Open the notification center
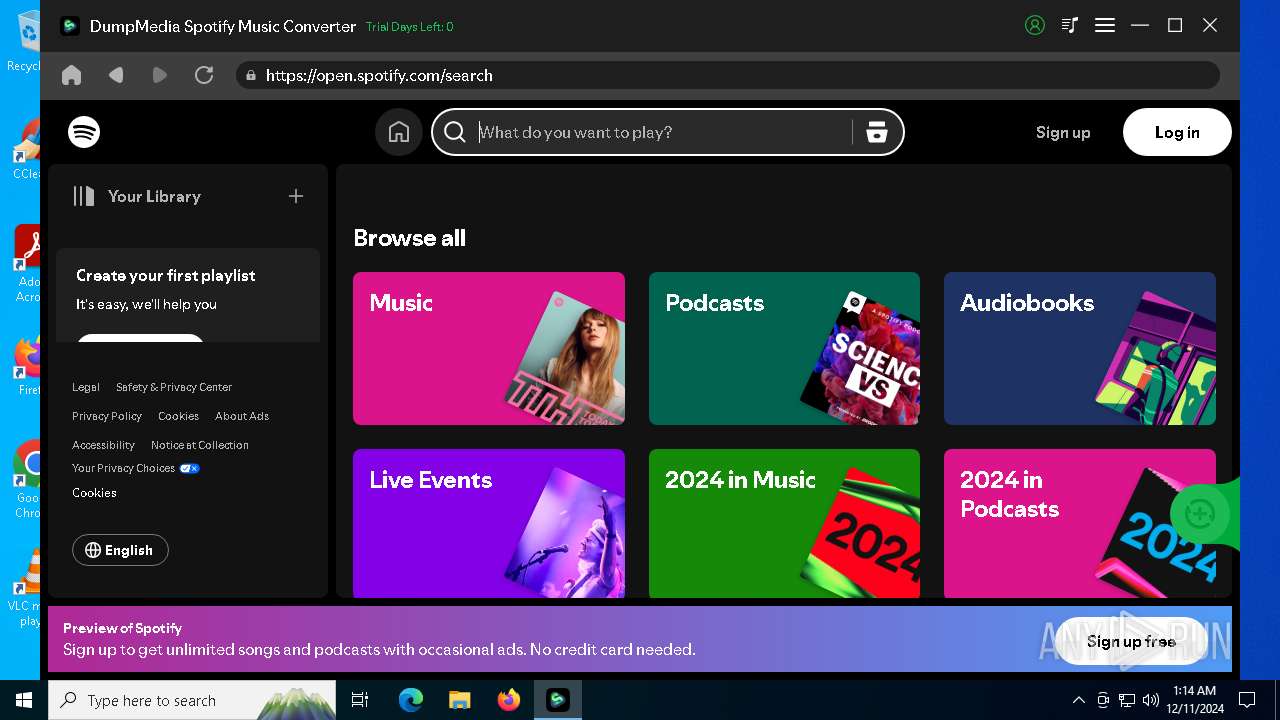This screenshot has height=720, width=1280. 1247,700
